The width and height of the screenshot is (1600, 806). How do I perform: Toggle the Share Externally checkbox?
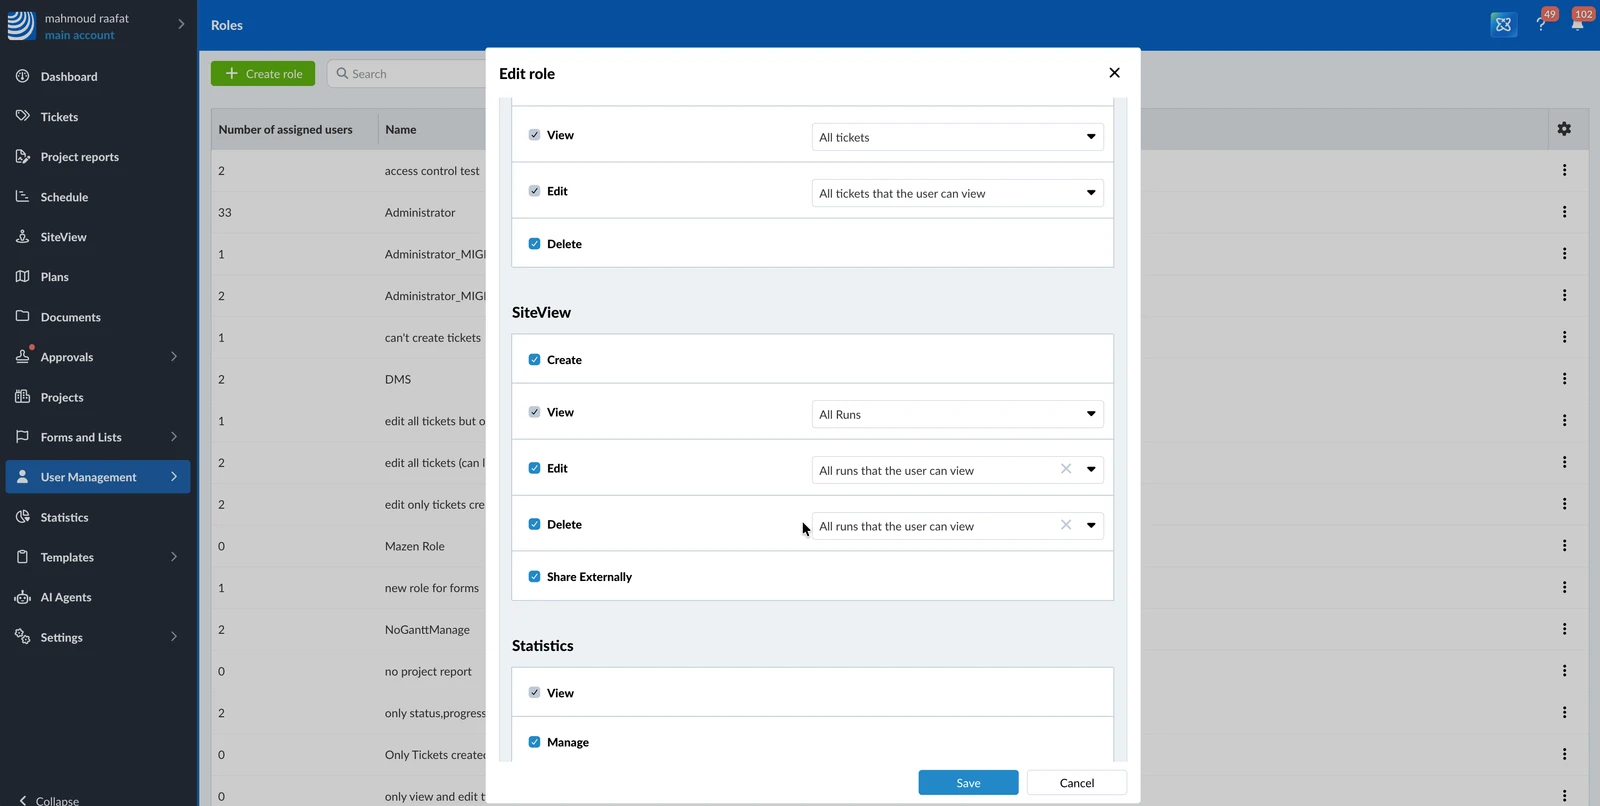click(x=534, y=577)
